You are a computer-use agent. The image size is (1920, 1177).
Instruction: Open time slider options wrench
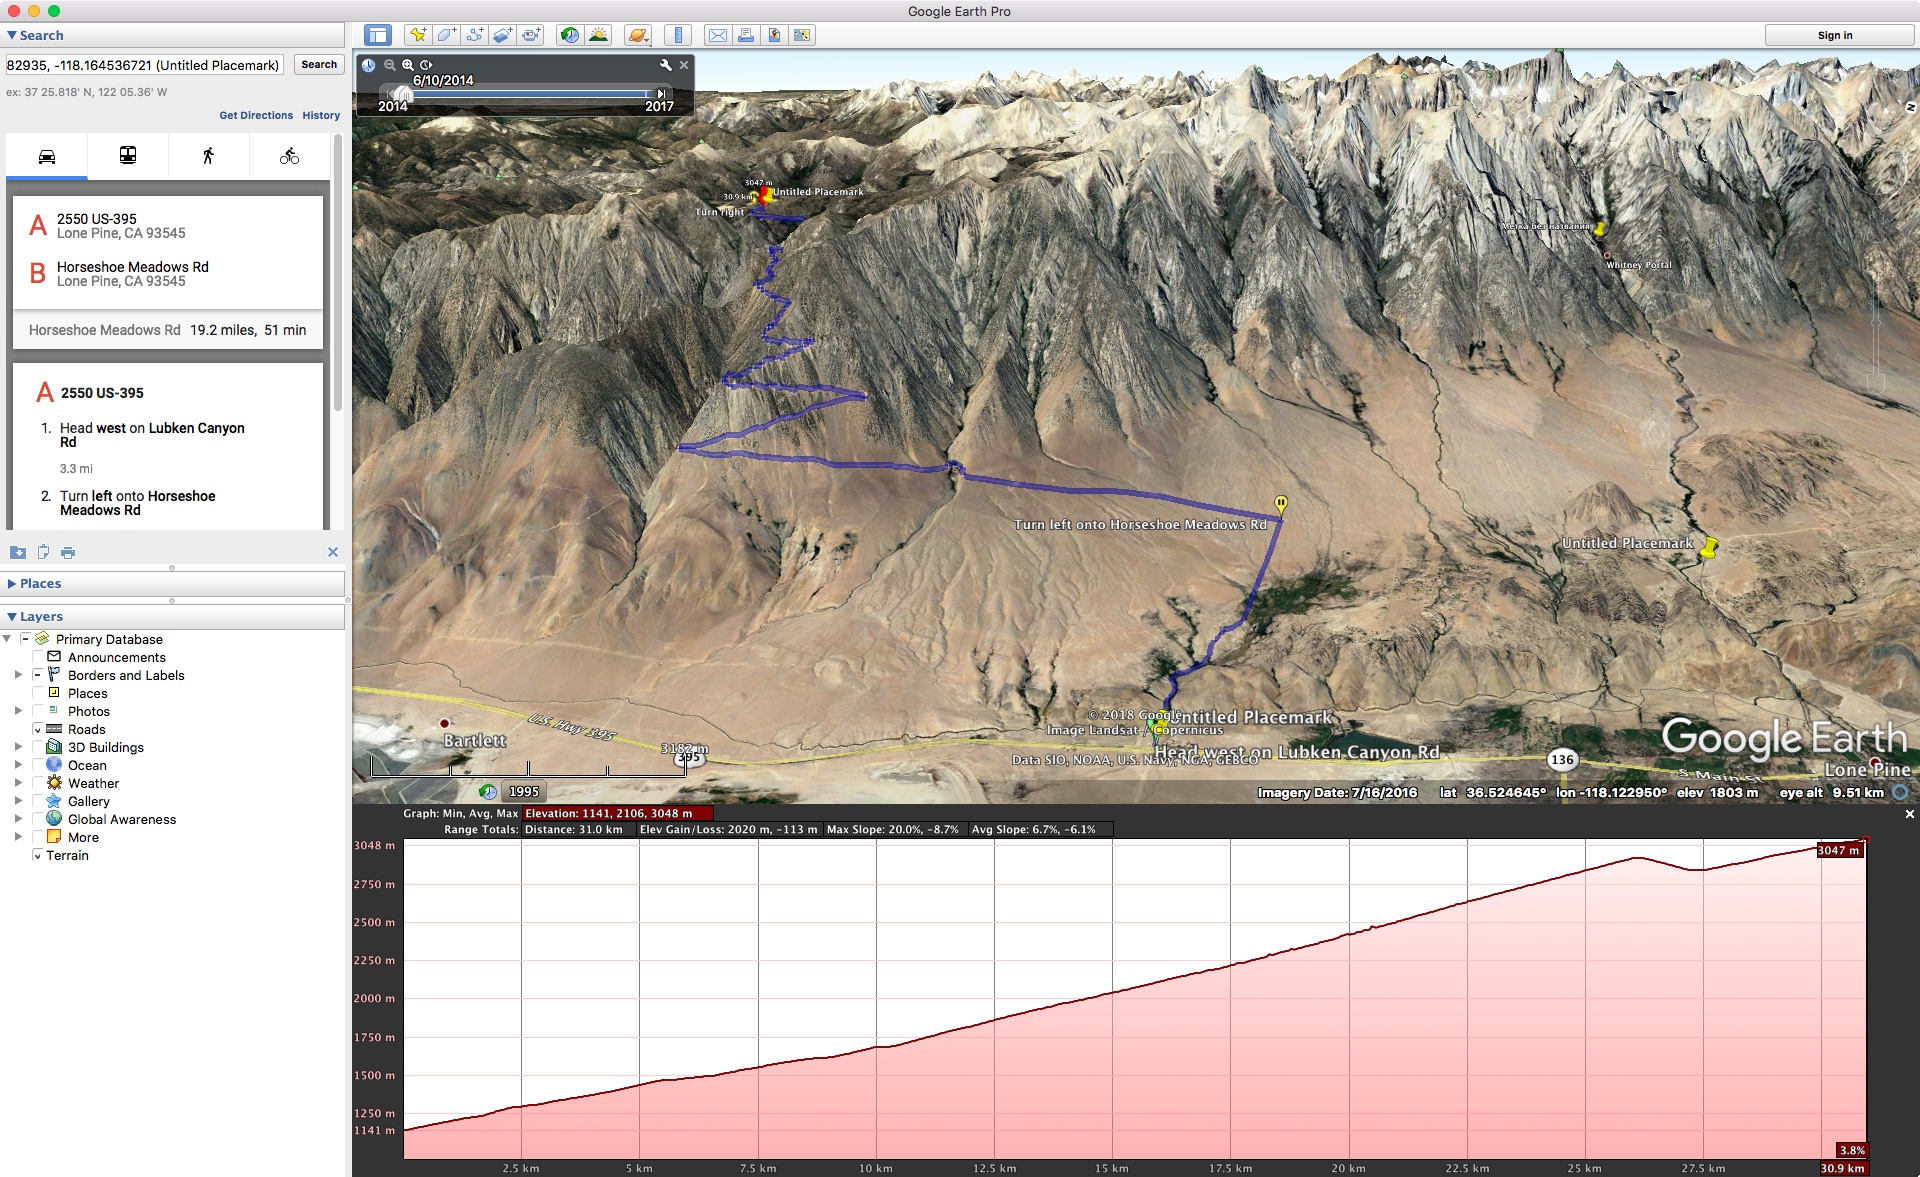pyautogui.click(x=665, y=65)
